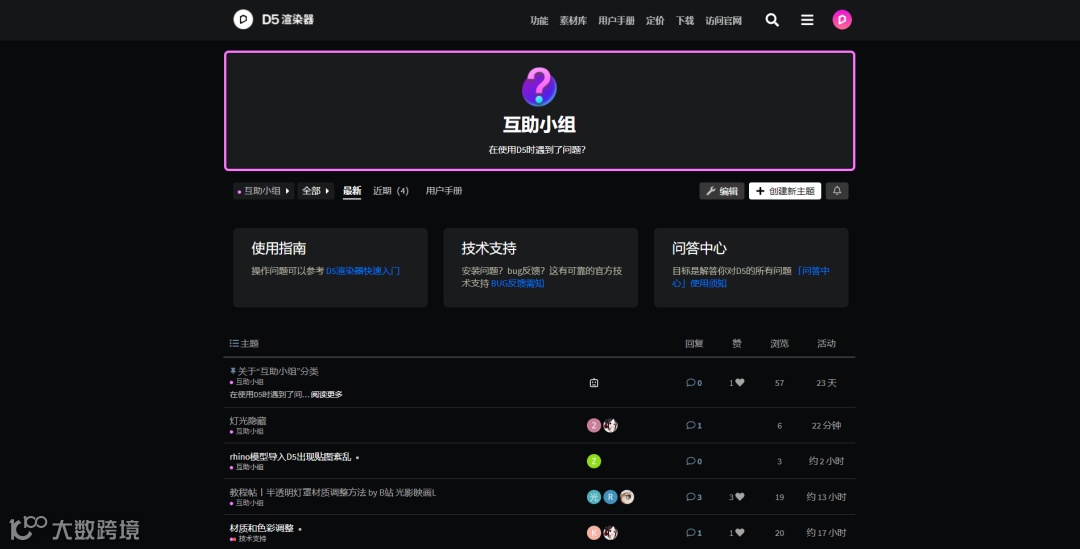The height and width of the screenshot is (549, 1080).
Task: Open 下载 in top navigation
Action: coord(685,21)
